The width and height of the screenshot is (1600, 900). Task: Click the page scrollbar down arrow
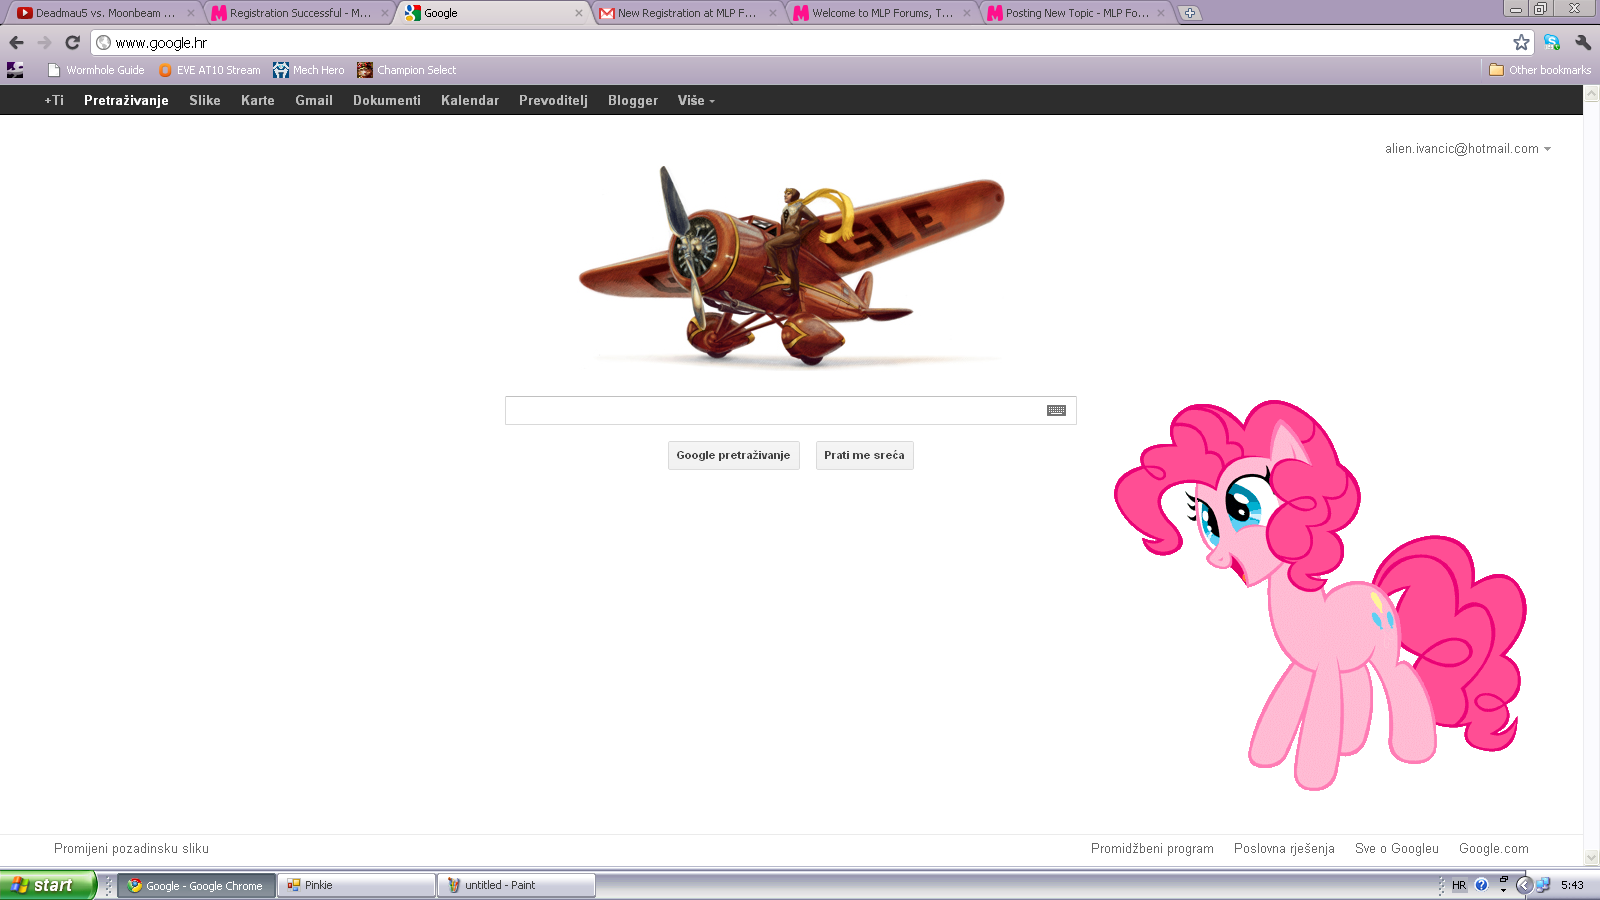coord(1592,858)
